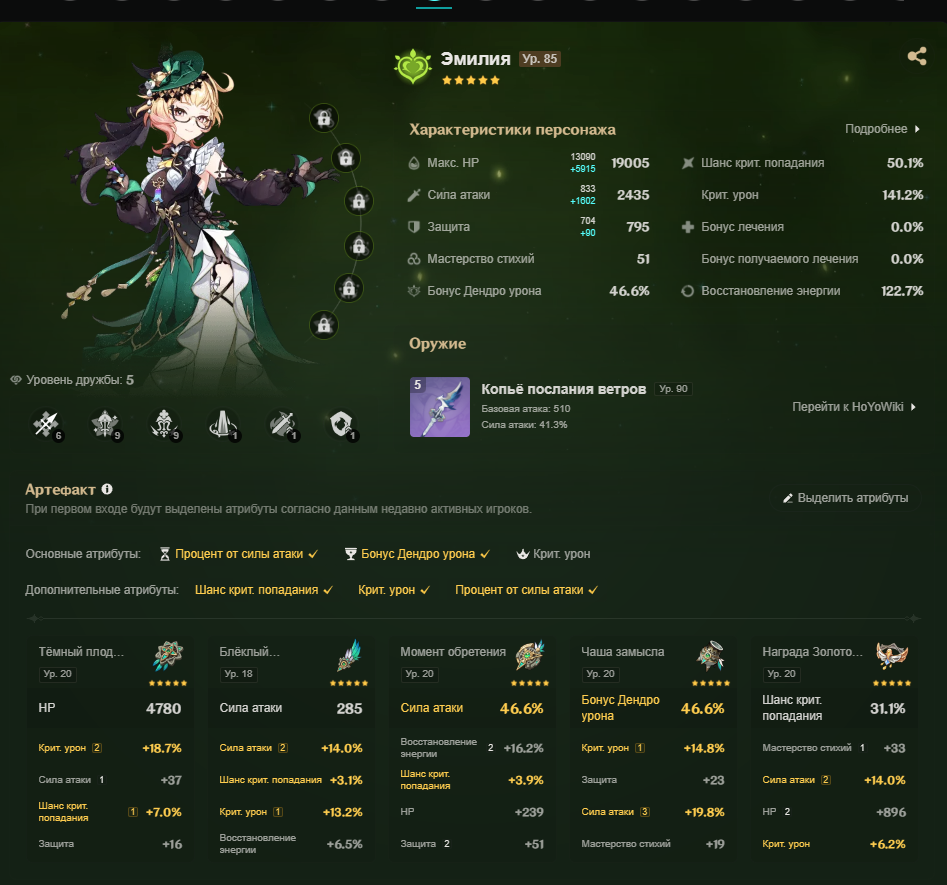Click the last locked constellation node
The image size is (947, 885).
tap(324, 325)
